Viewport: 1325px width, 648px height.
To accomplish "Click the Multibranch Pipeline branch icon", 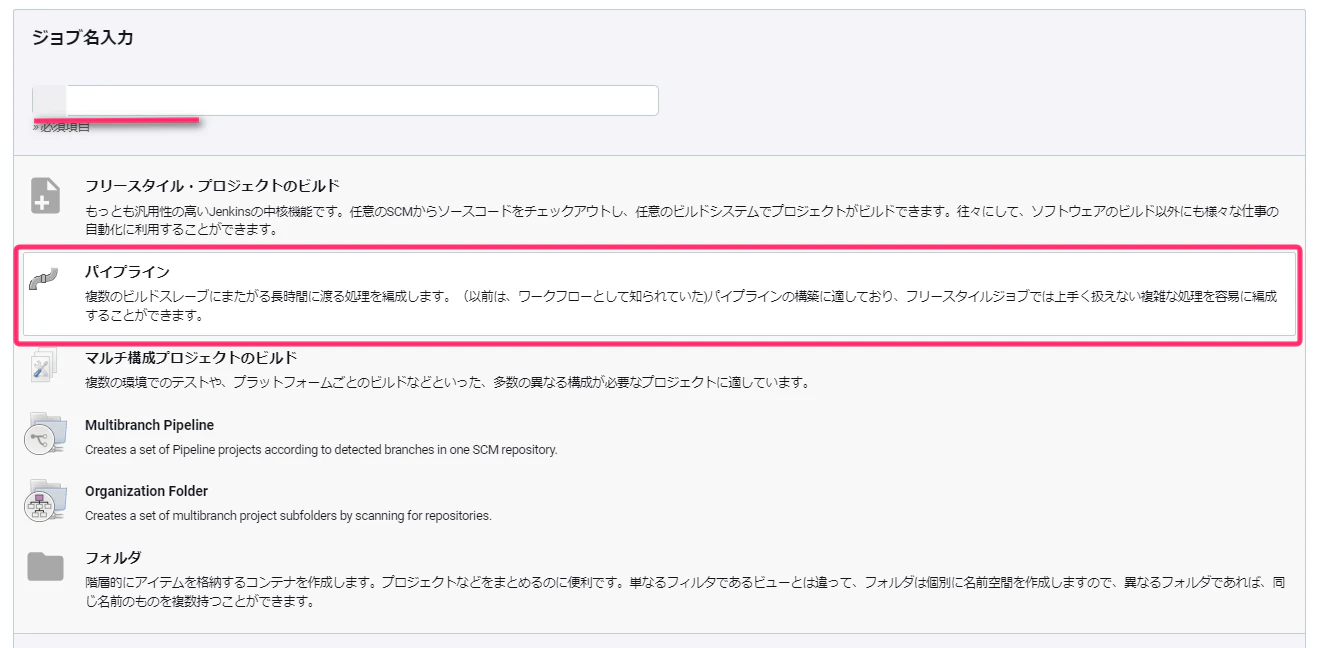I will 44,434.
